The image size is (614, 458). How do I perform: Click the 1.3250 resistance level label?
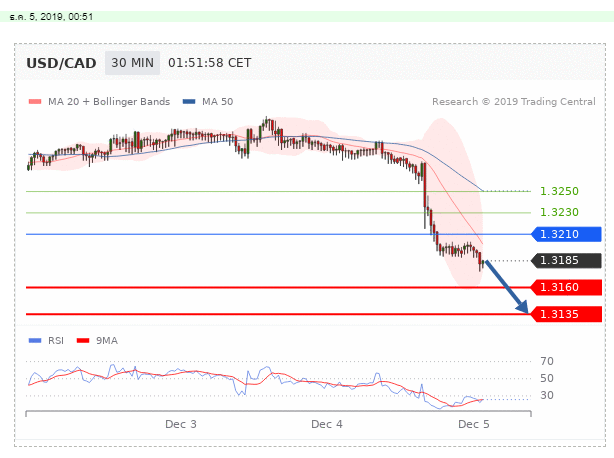559,191
